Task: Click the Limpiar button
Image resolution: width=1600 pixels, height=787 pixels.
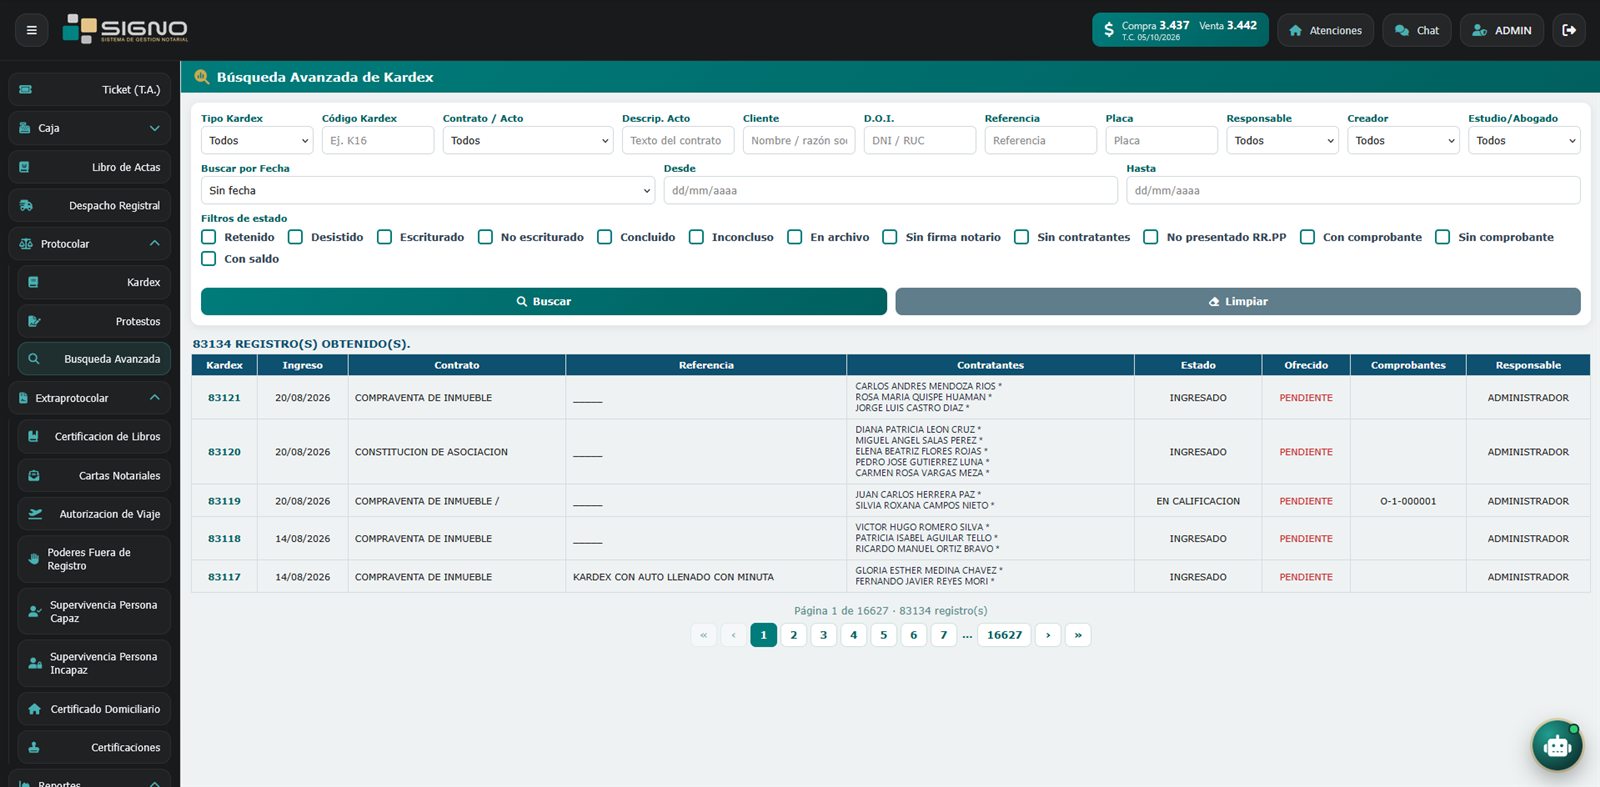Action: [1238, 301]
